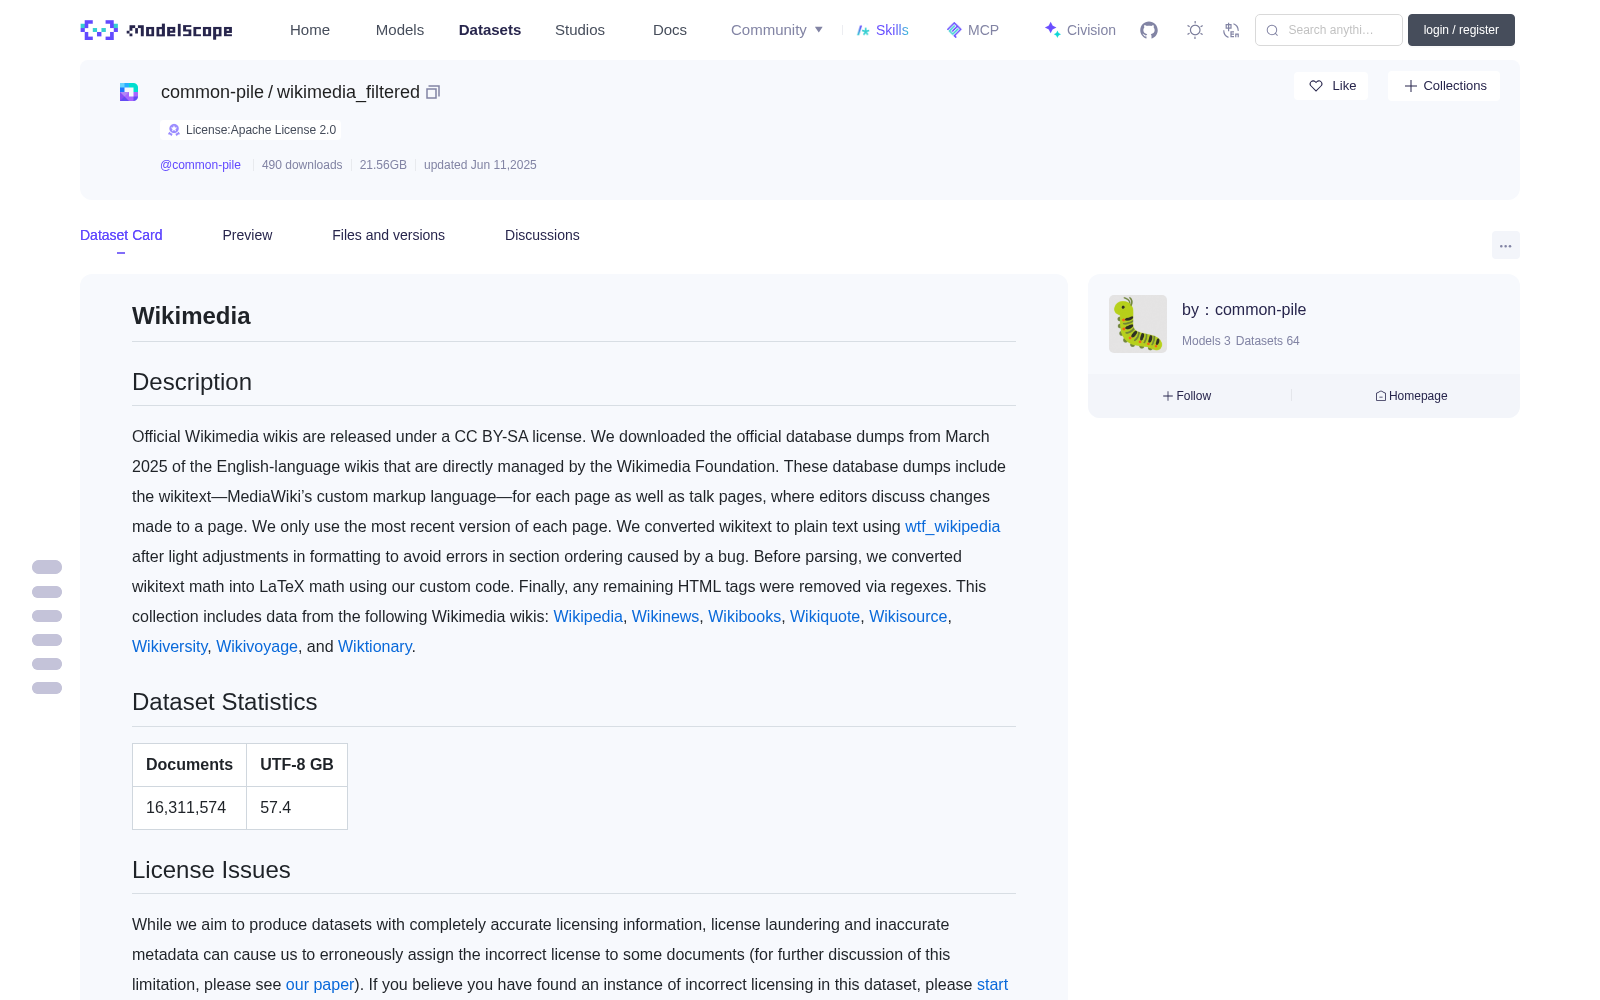This screenshot has width=1600, height=1000.
Task: Click the Documents table header
Action: [189, 765]
